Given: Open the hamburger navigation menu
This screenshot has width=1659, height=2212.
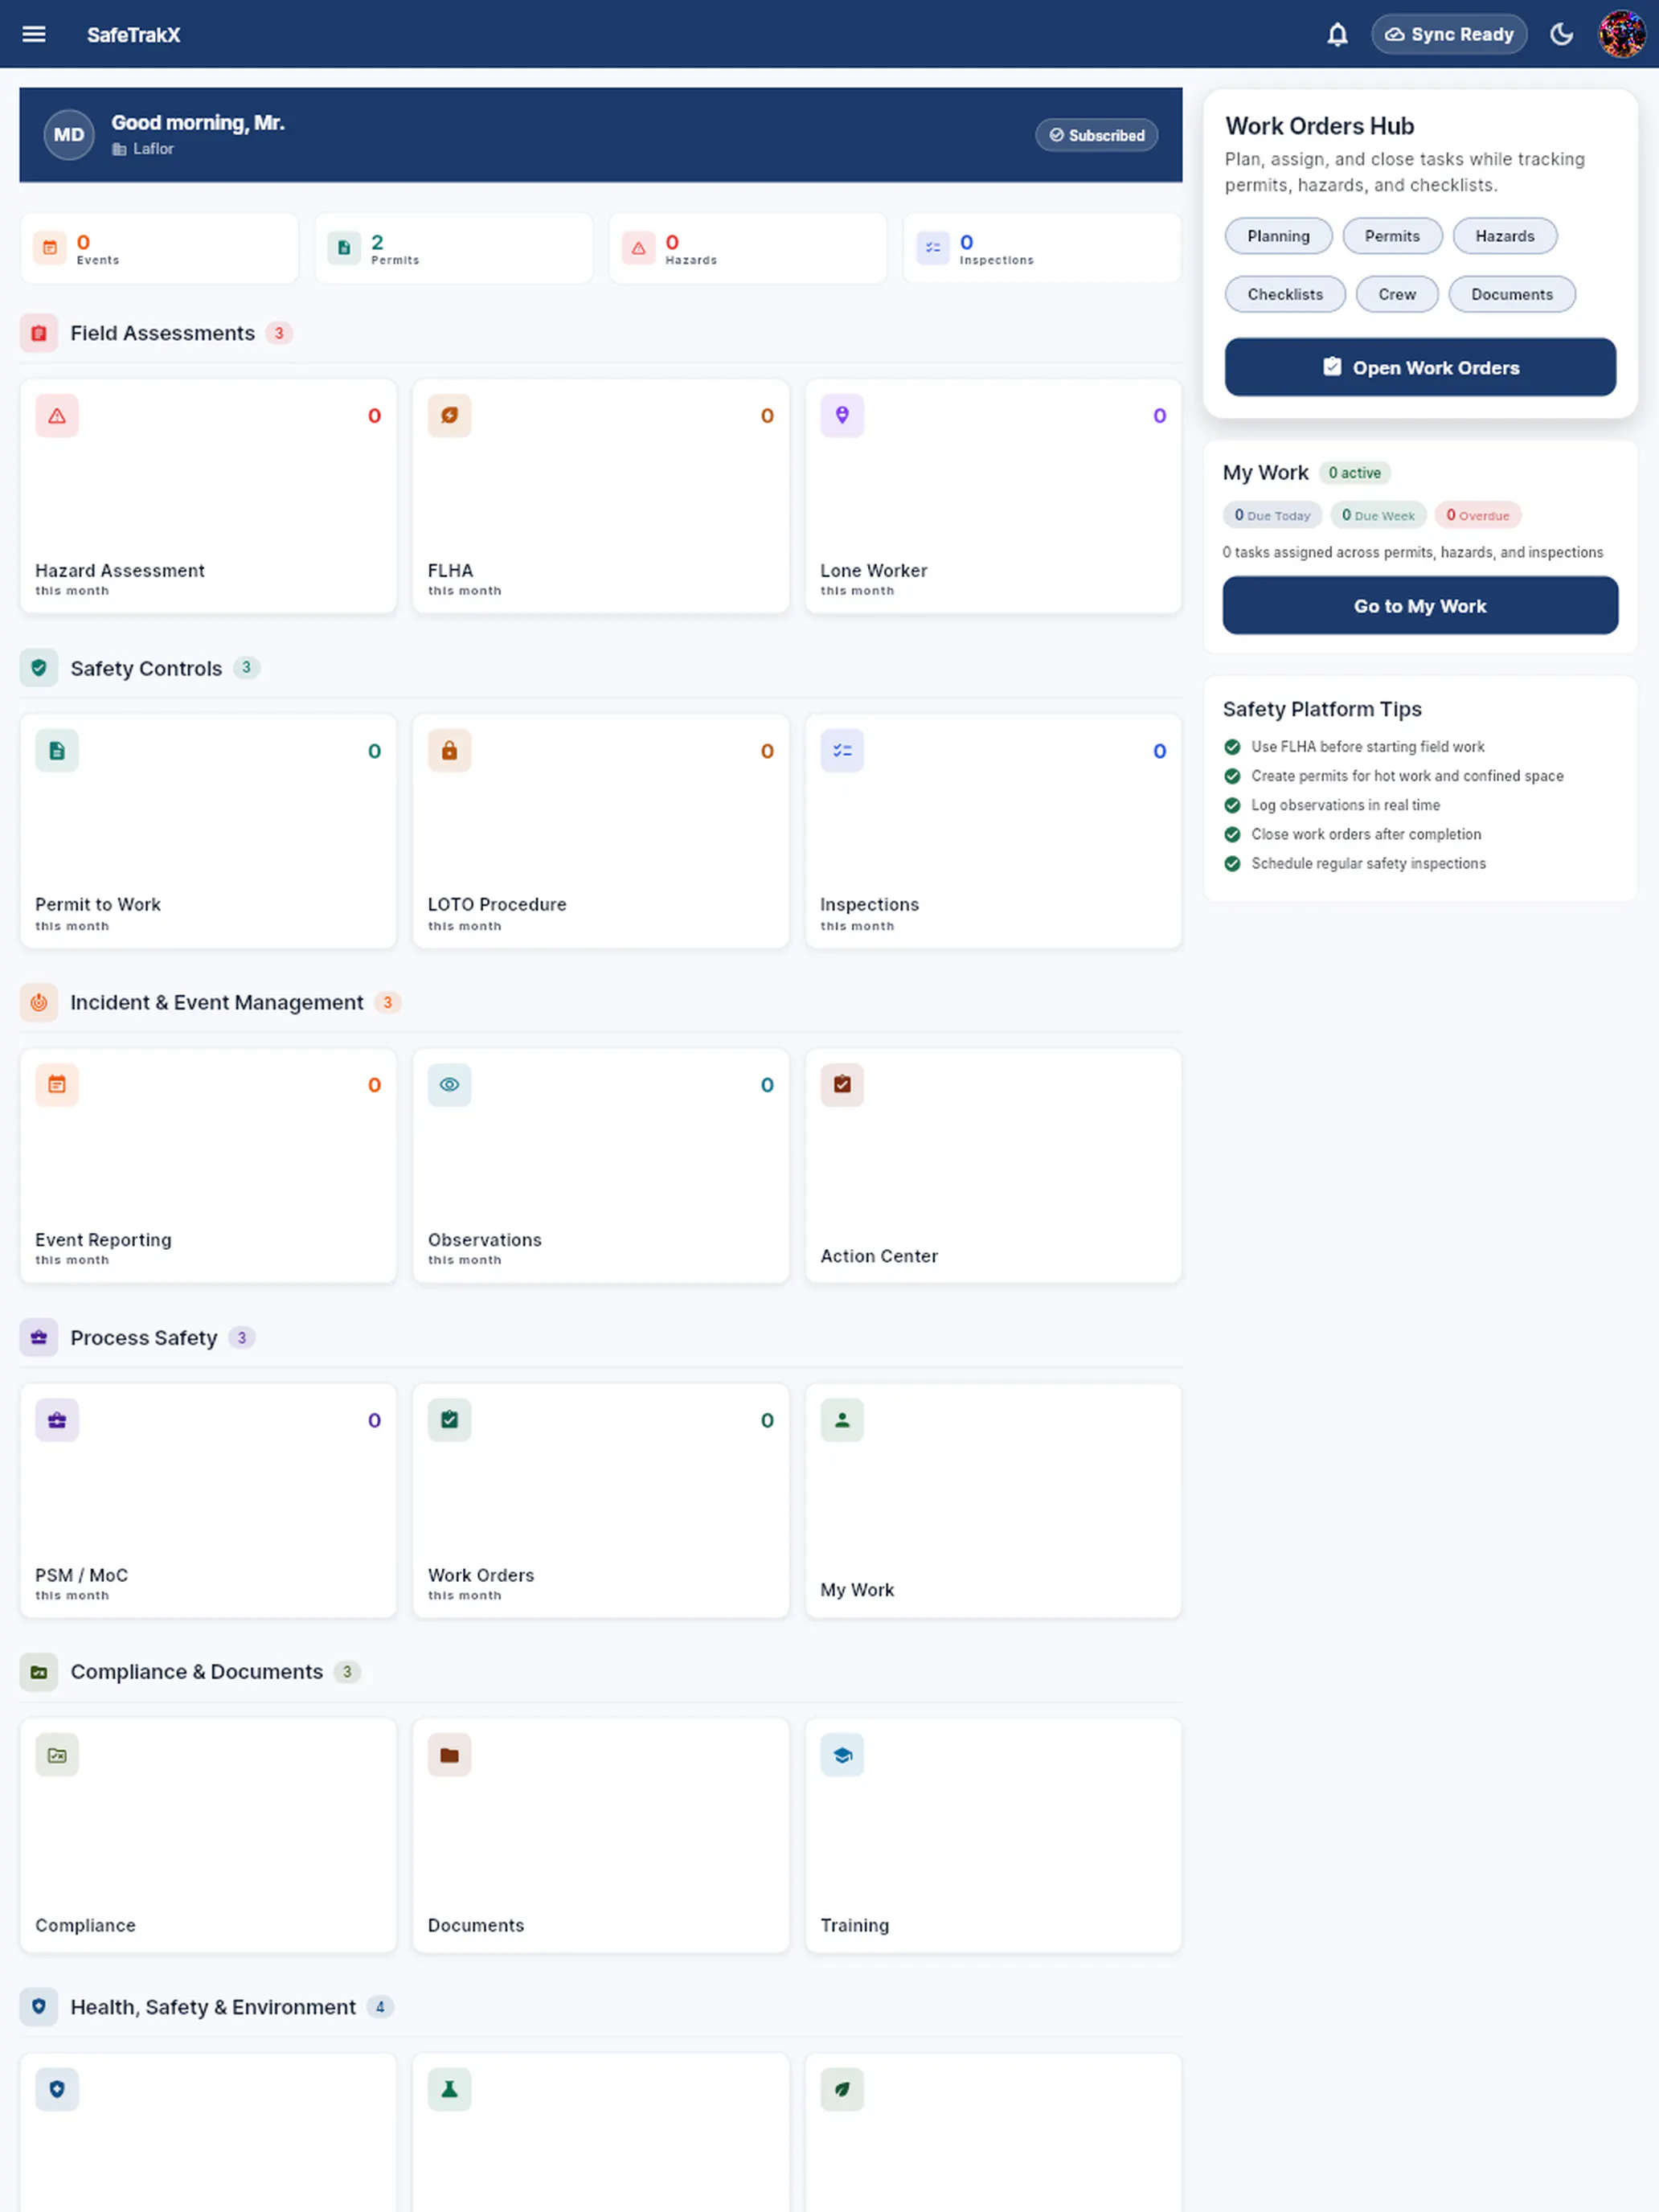Looking at the screenshot, I should coord(34,34).
